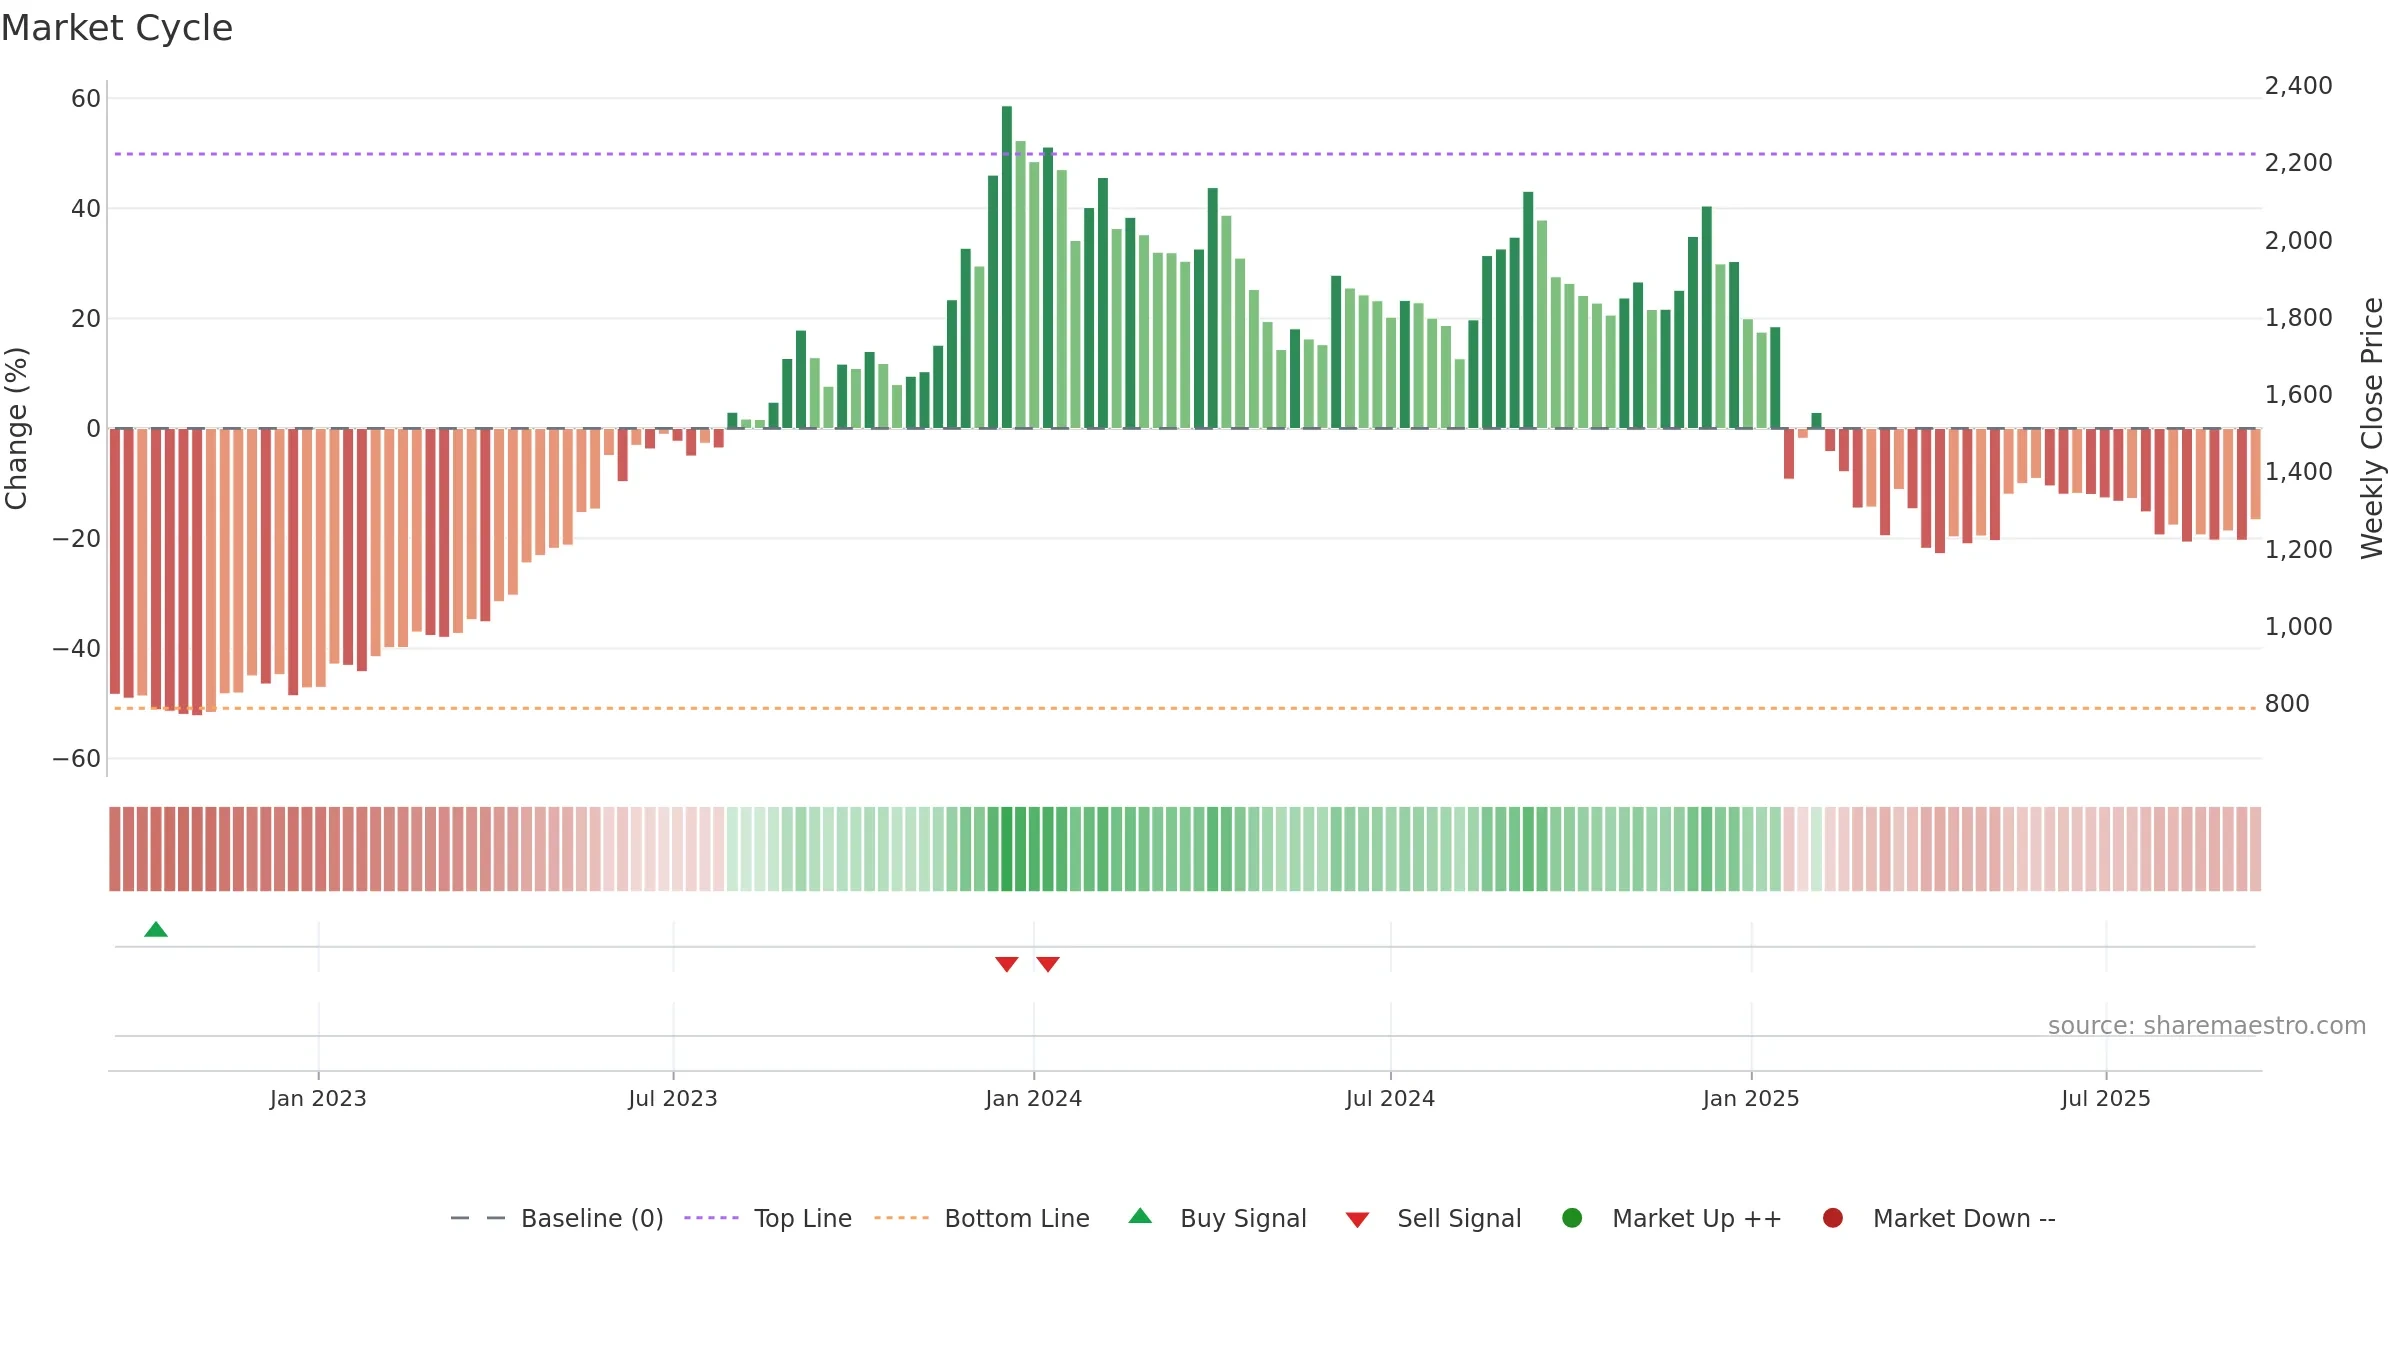Toggle the Sell Signal legend entry
Image resolution: width=2400 pixels, height=1350 pixels.
pos(1433,1218)
